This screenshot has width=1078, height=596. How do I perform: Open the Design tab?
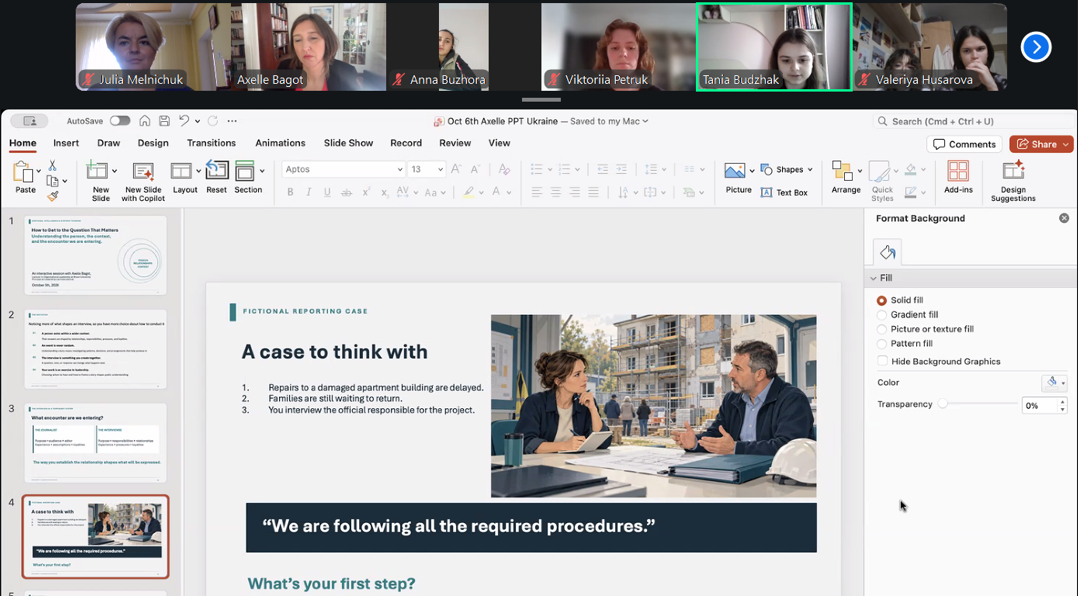point(153,143)
